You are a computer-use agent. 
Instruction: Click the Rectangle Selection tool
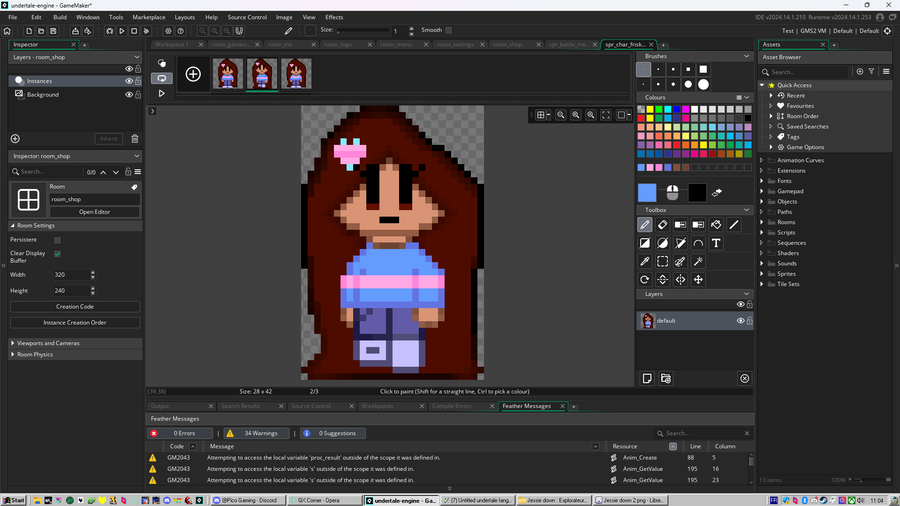(662, 261)
